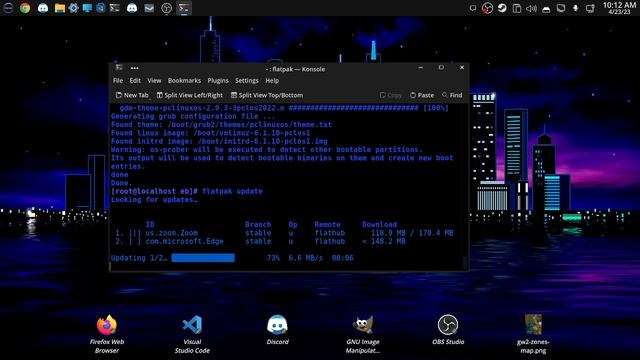Viewport: 640px width, 360px height.
Task: Open the notifications tray icon
Action: pyautogui.click(x=473, y=8)
